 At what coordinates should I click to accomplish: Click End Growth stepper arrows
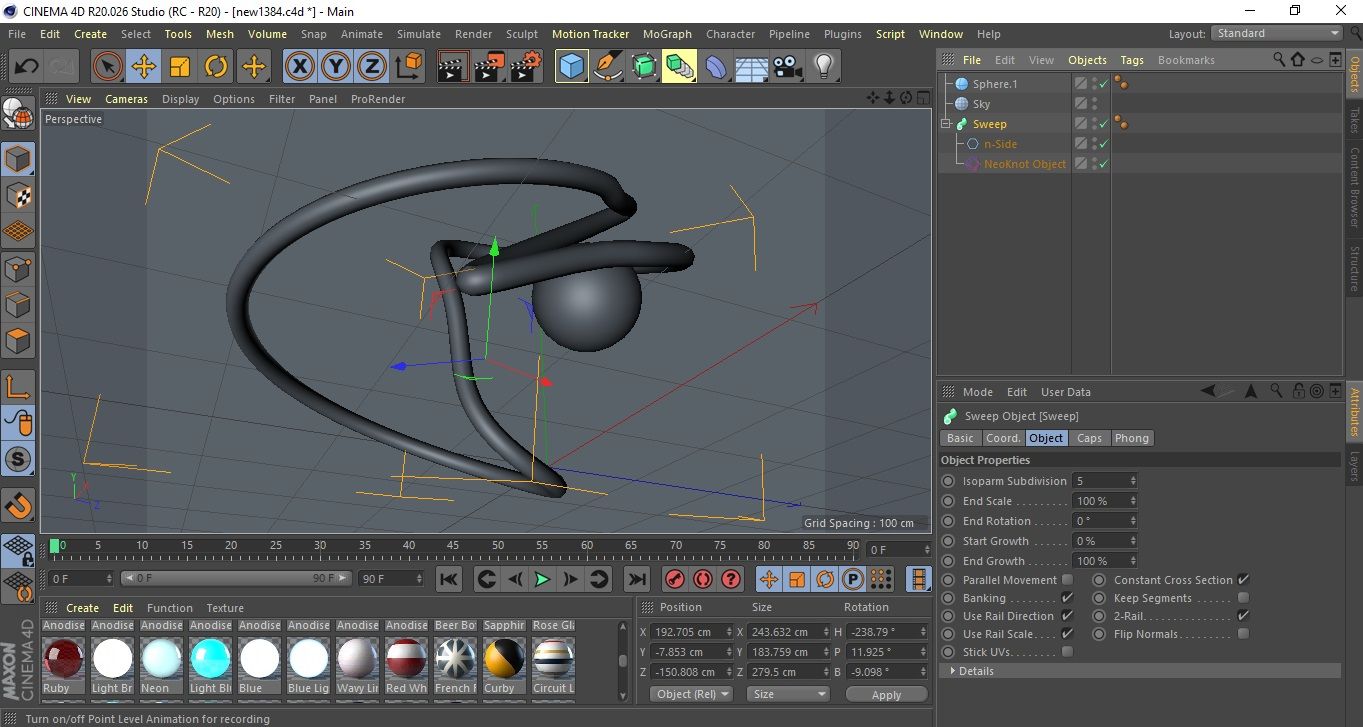pyautogui.click(x=1133, y=561)
